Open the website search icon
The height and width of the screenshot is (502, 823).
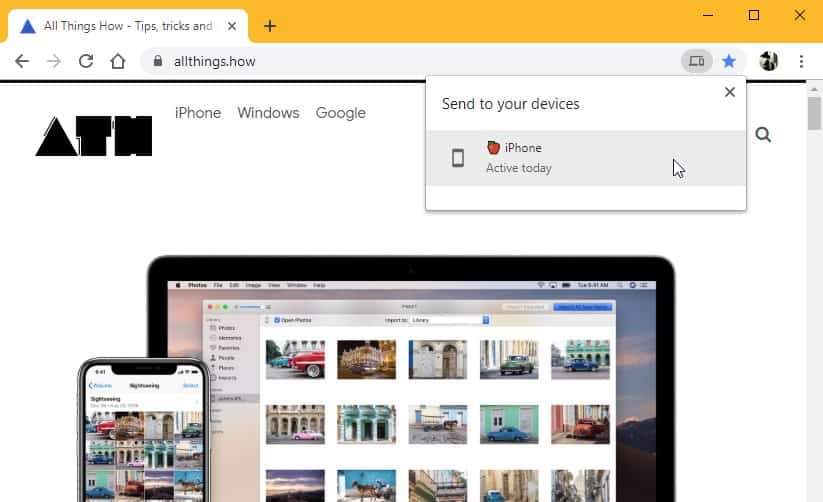click(x=763, y=135)
